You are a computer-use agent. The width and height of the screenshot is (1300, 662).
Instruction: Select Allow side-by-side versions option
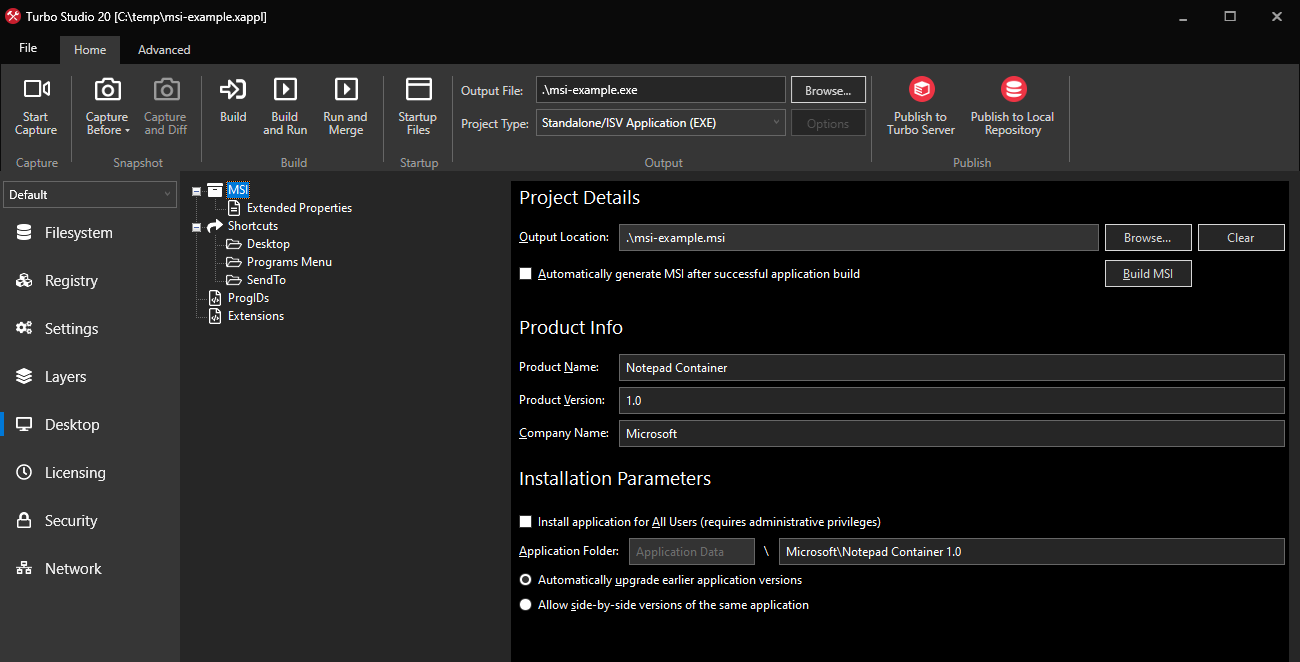point(526,604)
